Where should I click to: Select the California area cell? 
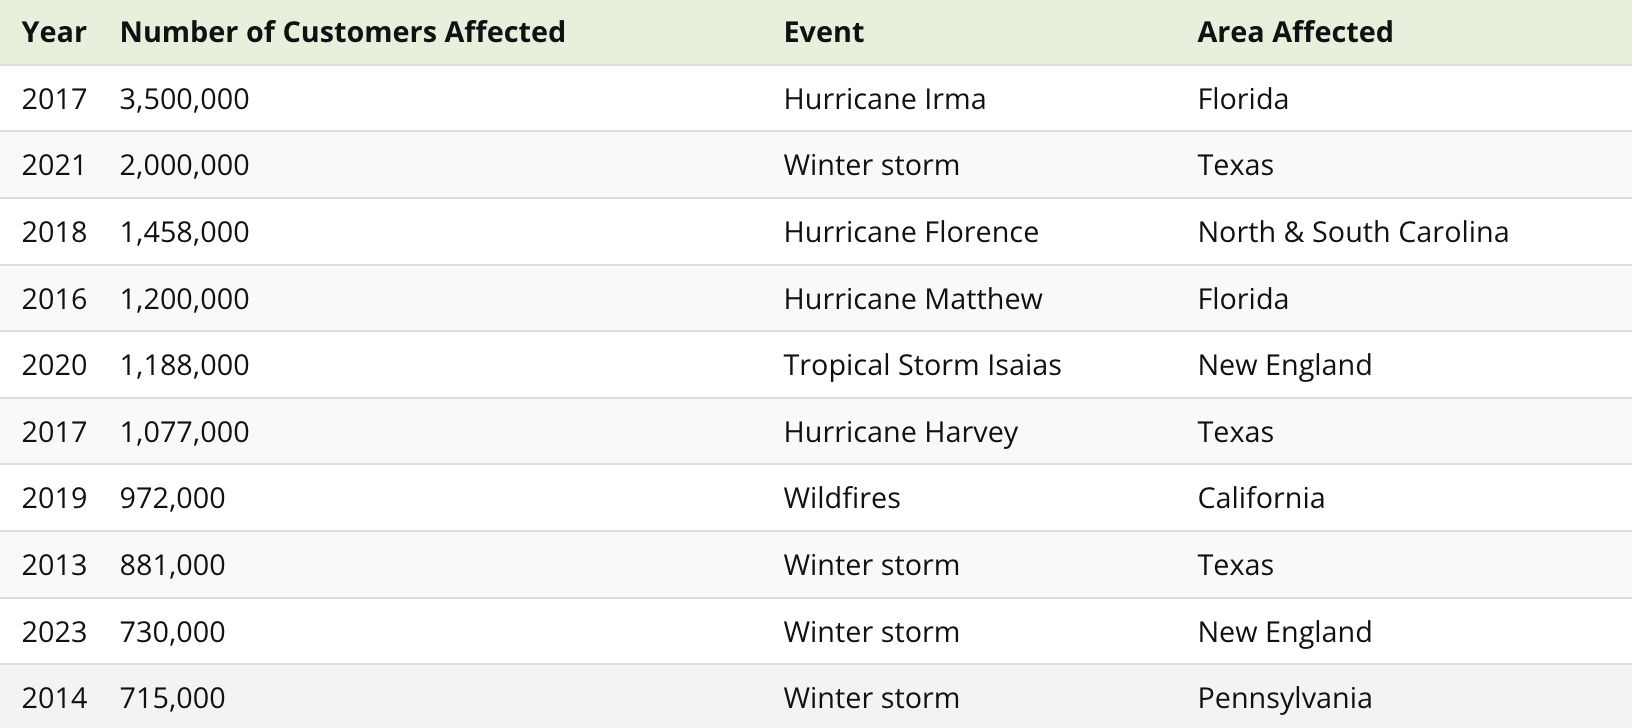click(x=1261, y=498)
